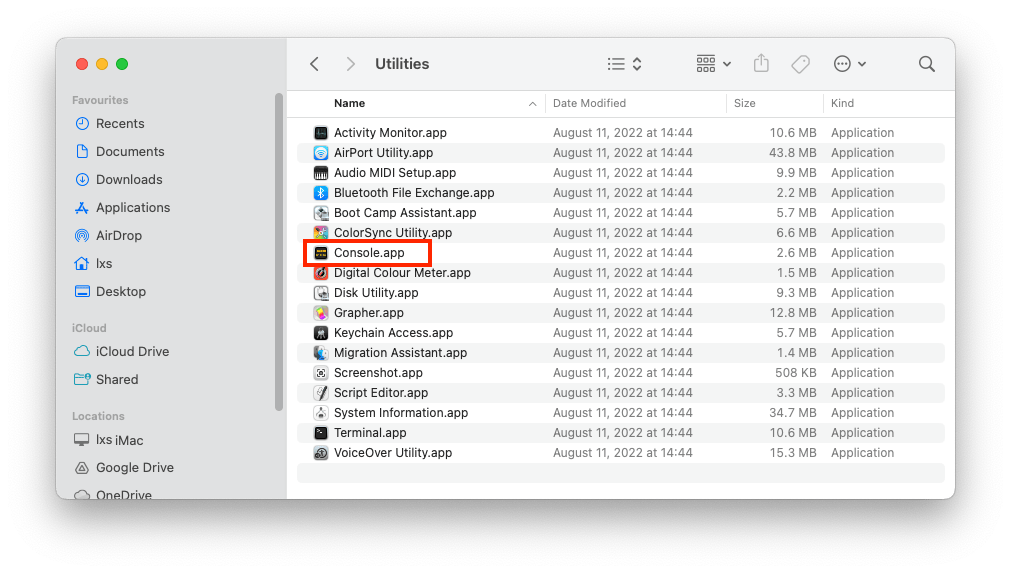The image size is (1011, 573).
Task: Click the Keychain Access app icon
Action: pos(320,333)
